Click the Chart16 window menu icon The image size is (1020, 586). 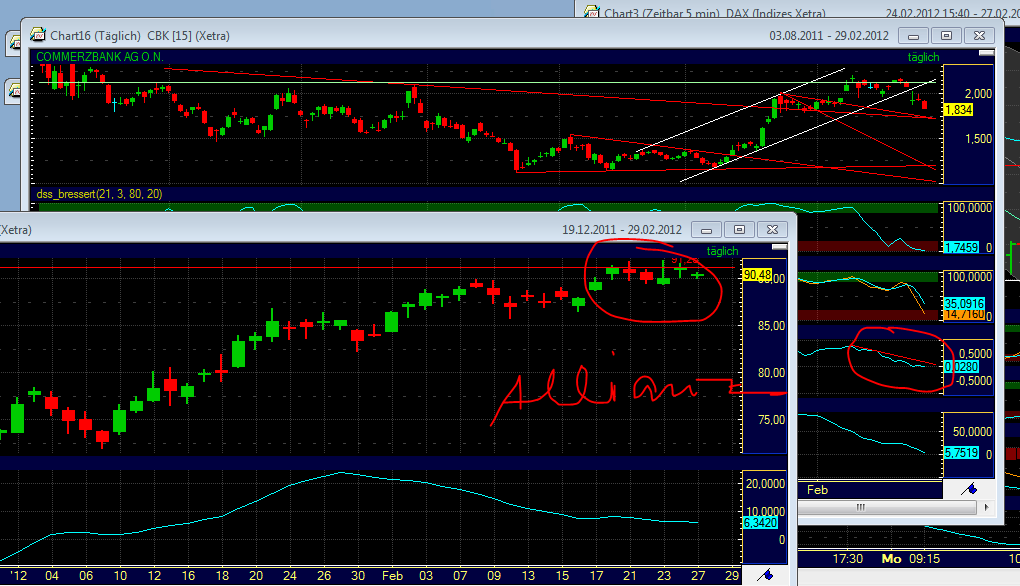[x=35, y=35]
